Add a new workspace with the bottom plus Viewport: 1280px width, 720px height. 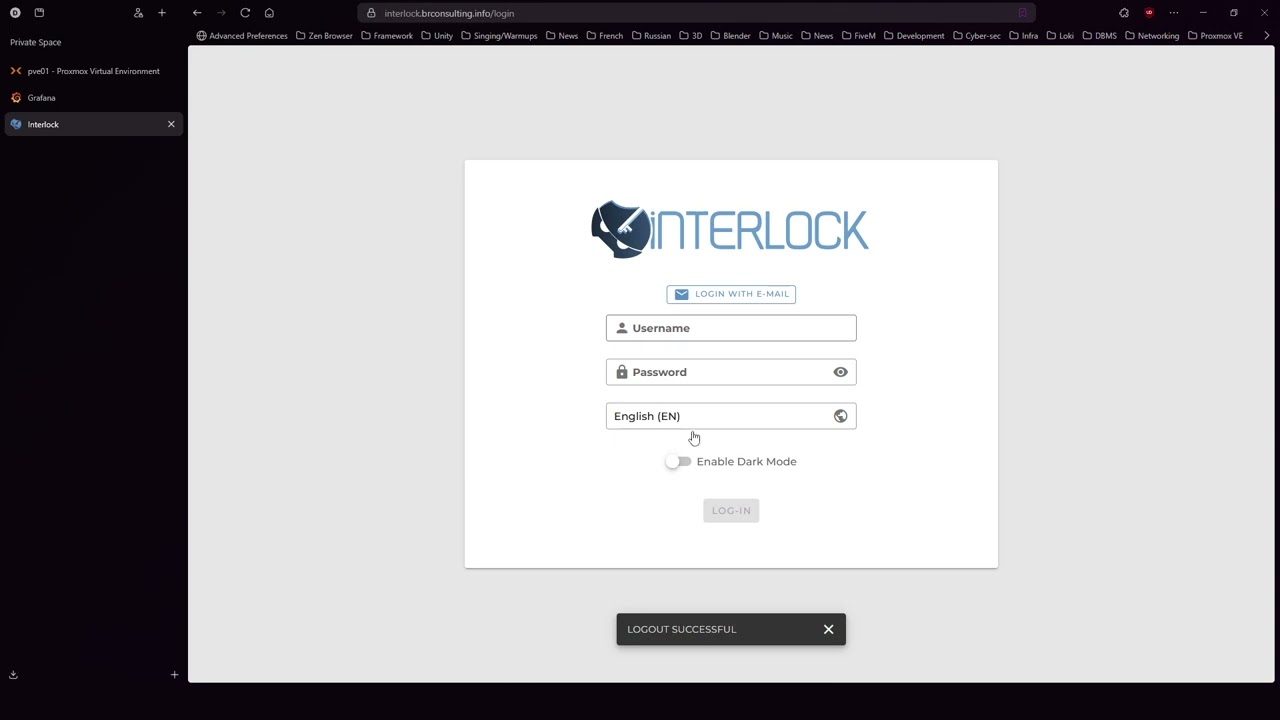174,675
